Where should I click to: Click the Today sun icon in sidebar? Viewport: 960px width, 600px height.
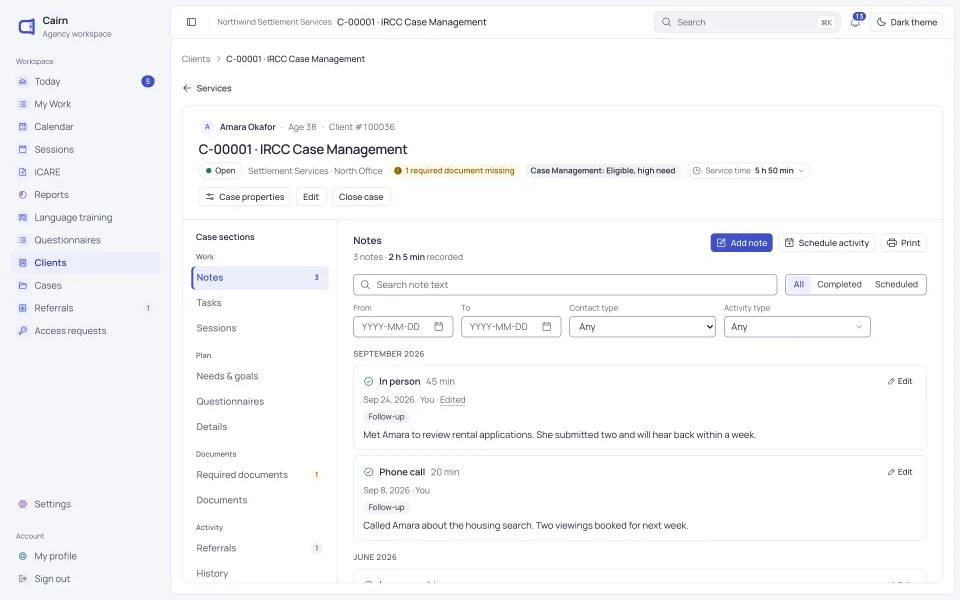click(x=23, y=81)
